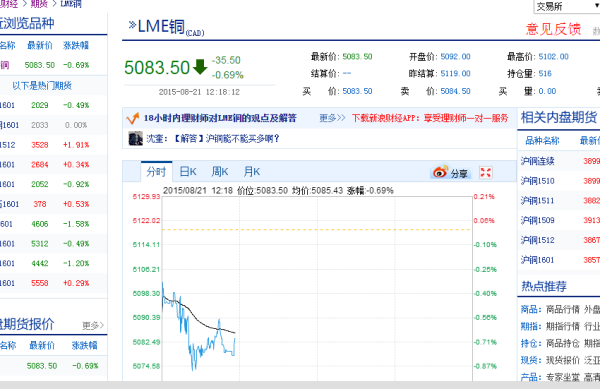Click the green down arrow beside 5083.50
The image size is (600, 389).
tap(200, 67)
